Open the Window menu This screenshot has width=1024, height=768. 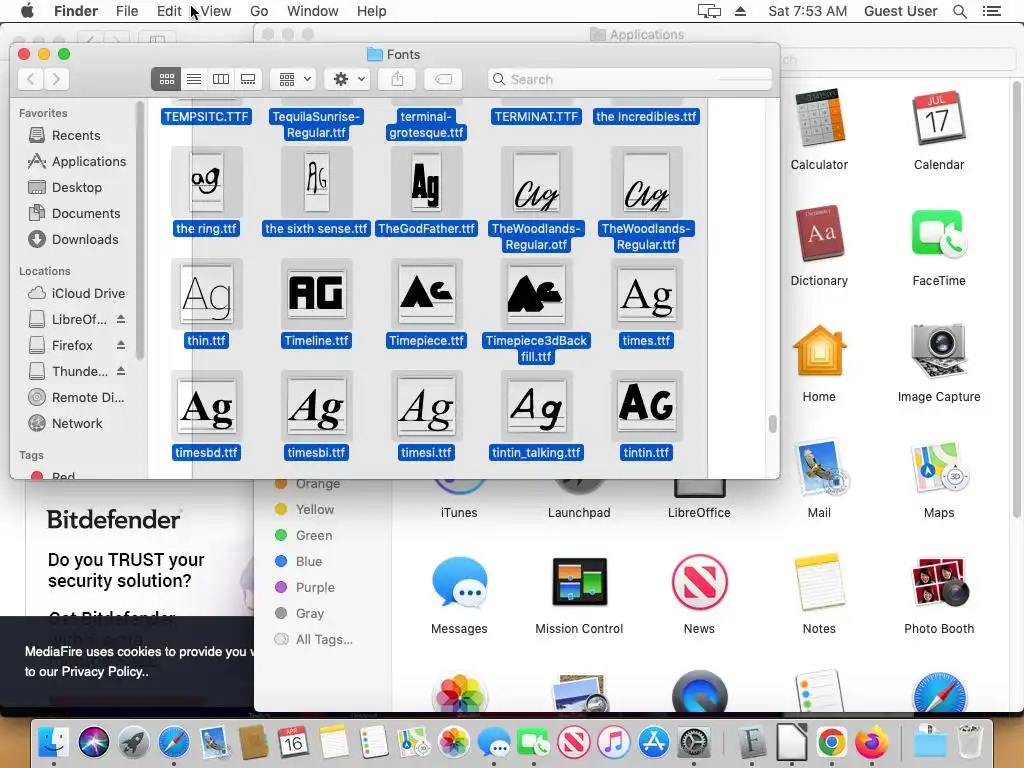312,11
